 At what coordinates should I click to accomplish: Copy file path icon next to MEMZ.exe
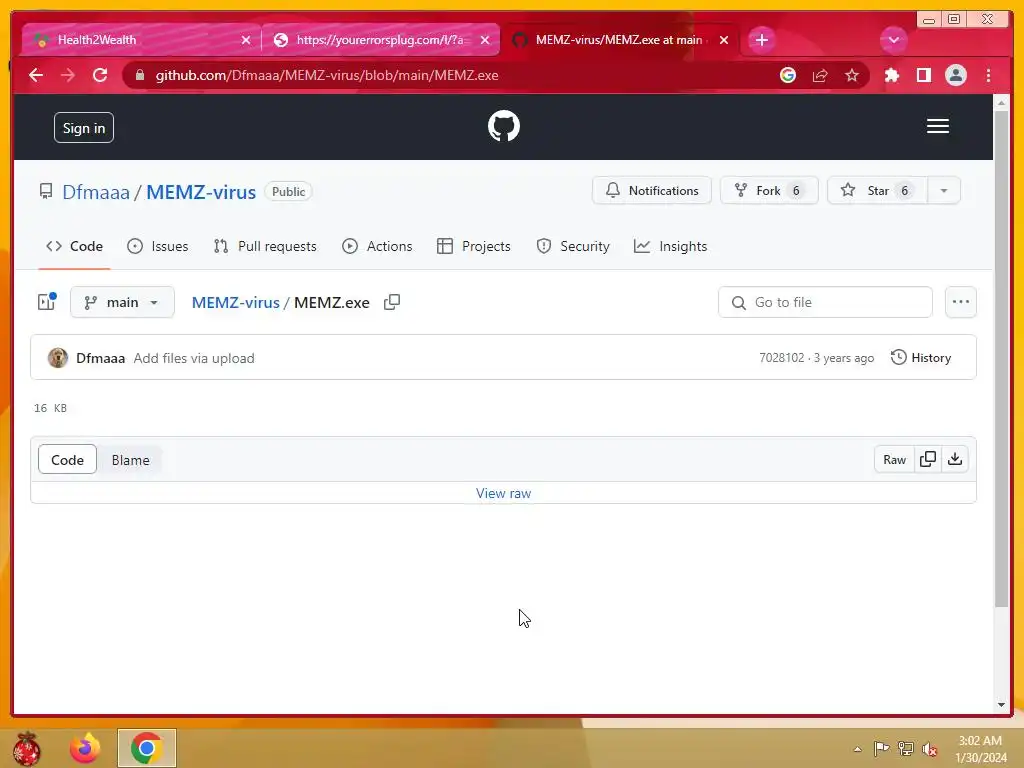[392, 302]
